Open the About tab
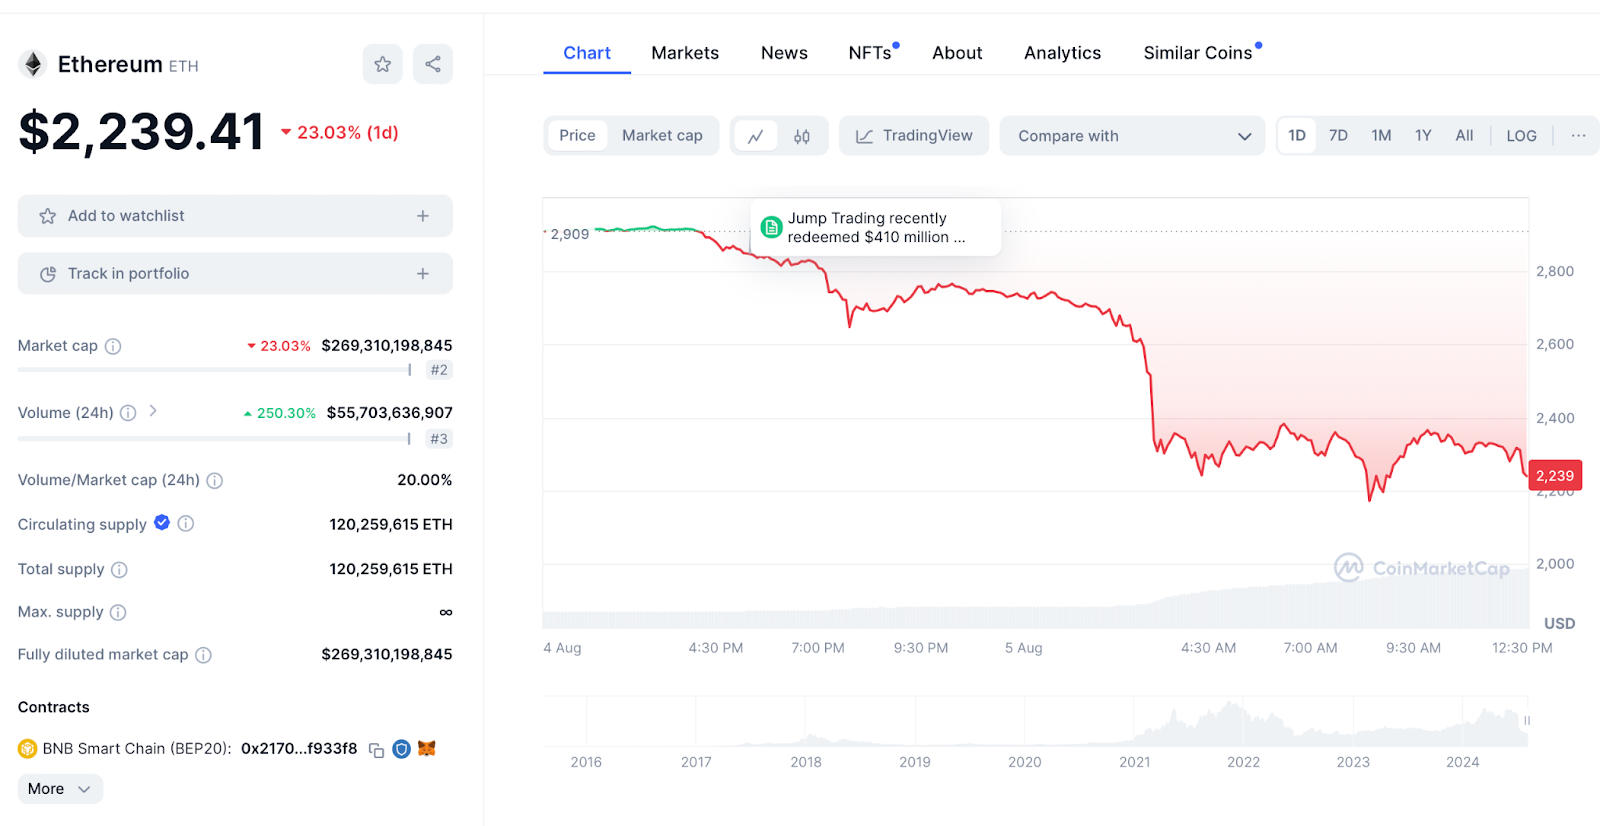Image resolution: width=1600 pixels, height=826 pixels. [x=957, y=53]
